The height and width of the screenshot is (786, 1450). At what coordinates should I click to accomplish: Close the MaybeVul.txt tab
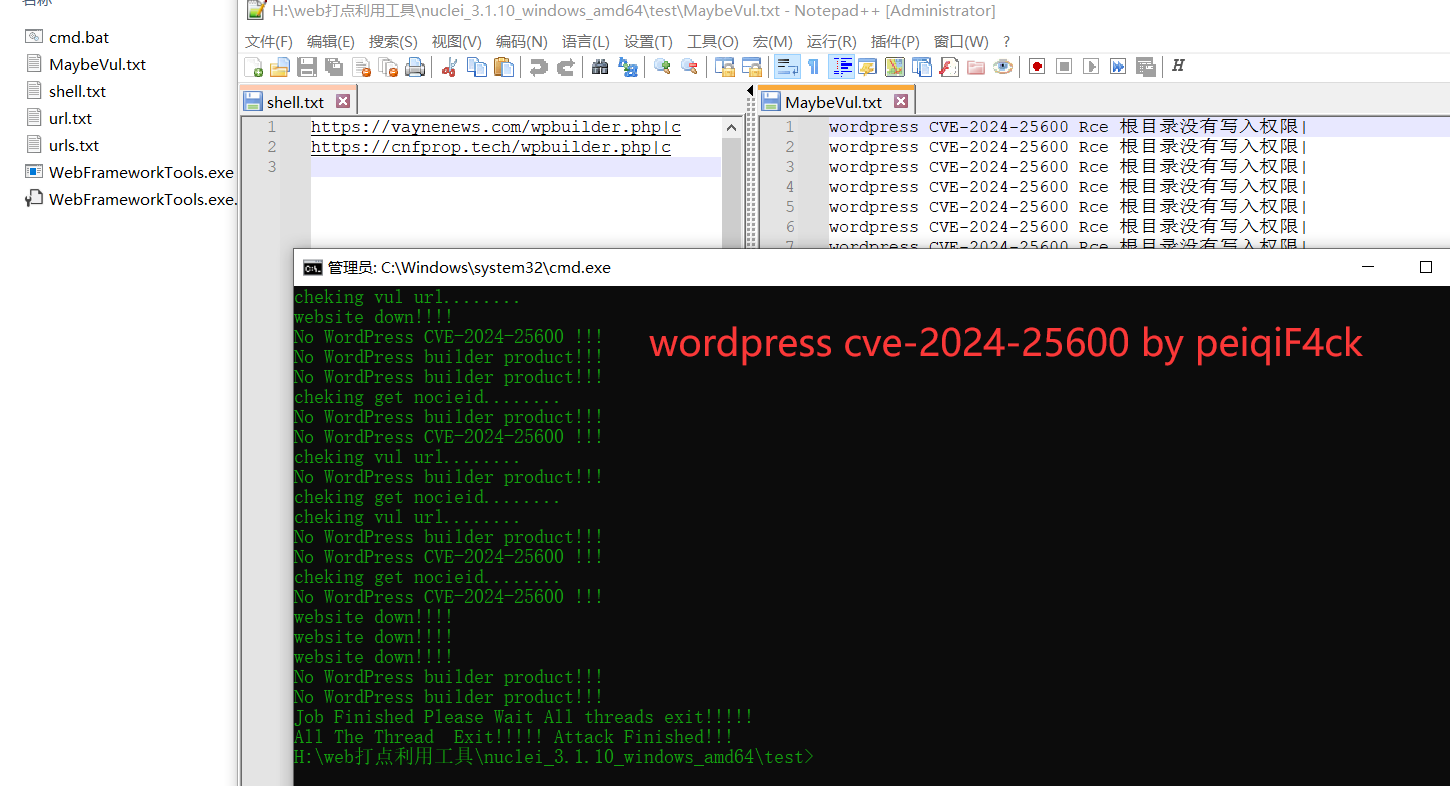coord(901,101)
